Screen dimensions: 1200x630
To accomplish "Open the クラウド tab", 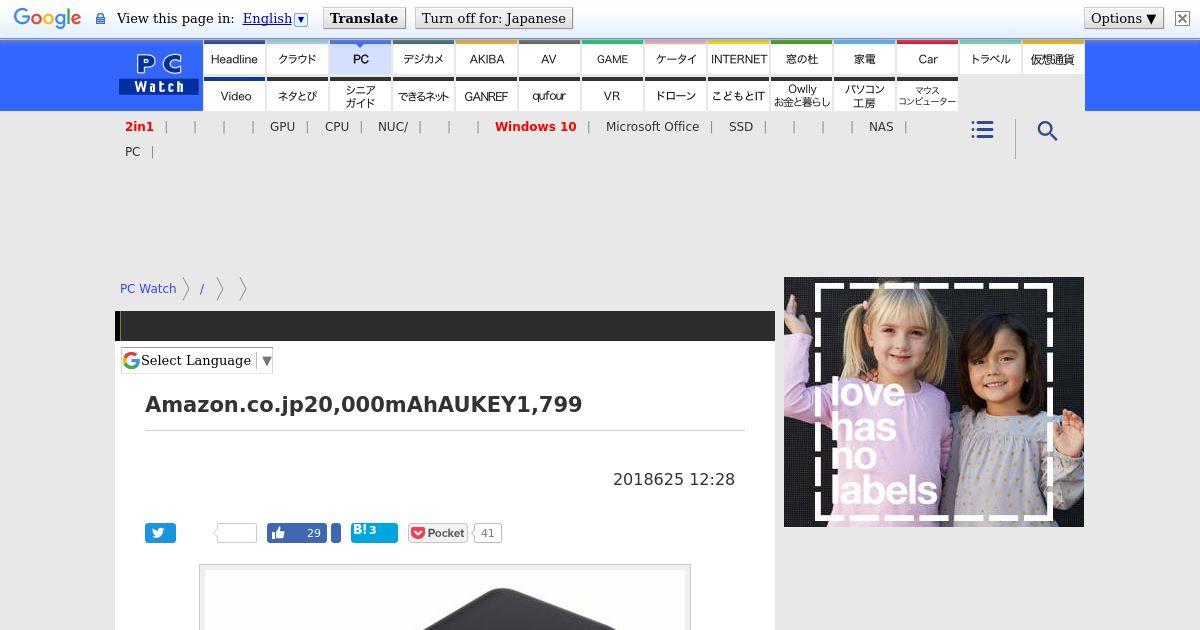I will pos(297,58).
